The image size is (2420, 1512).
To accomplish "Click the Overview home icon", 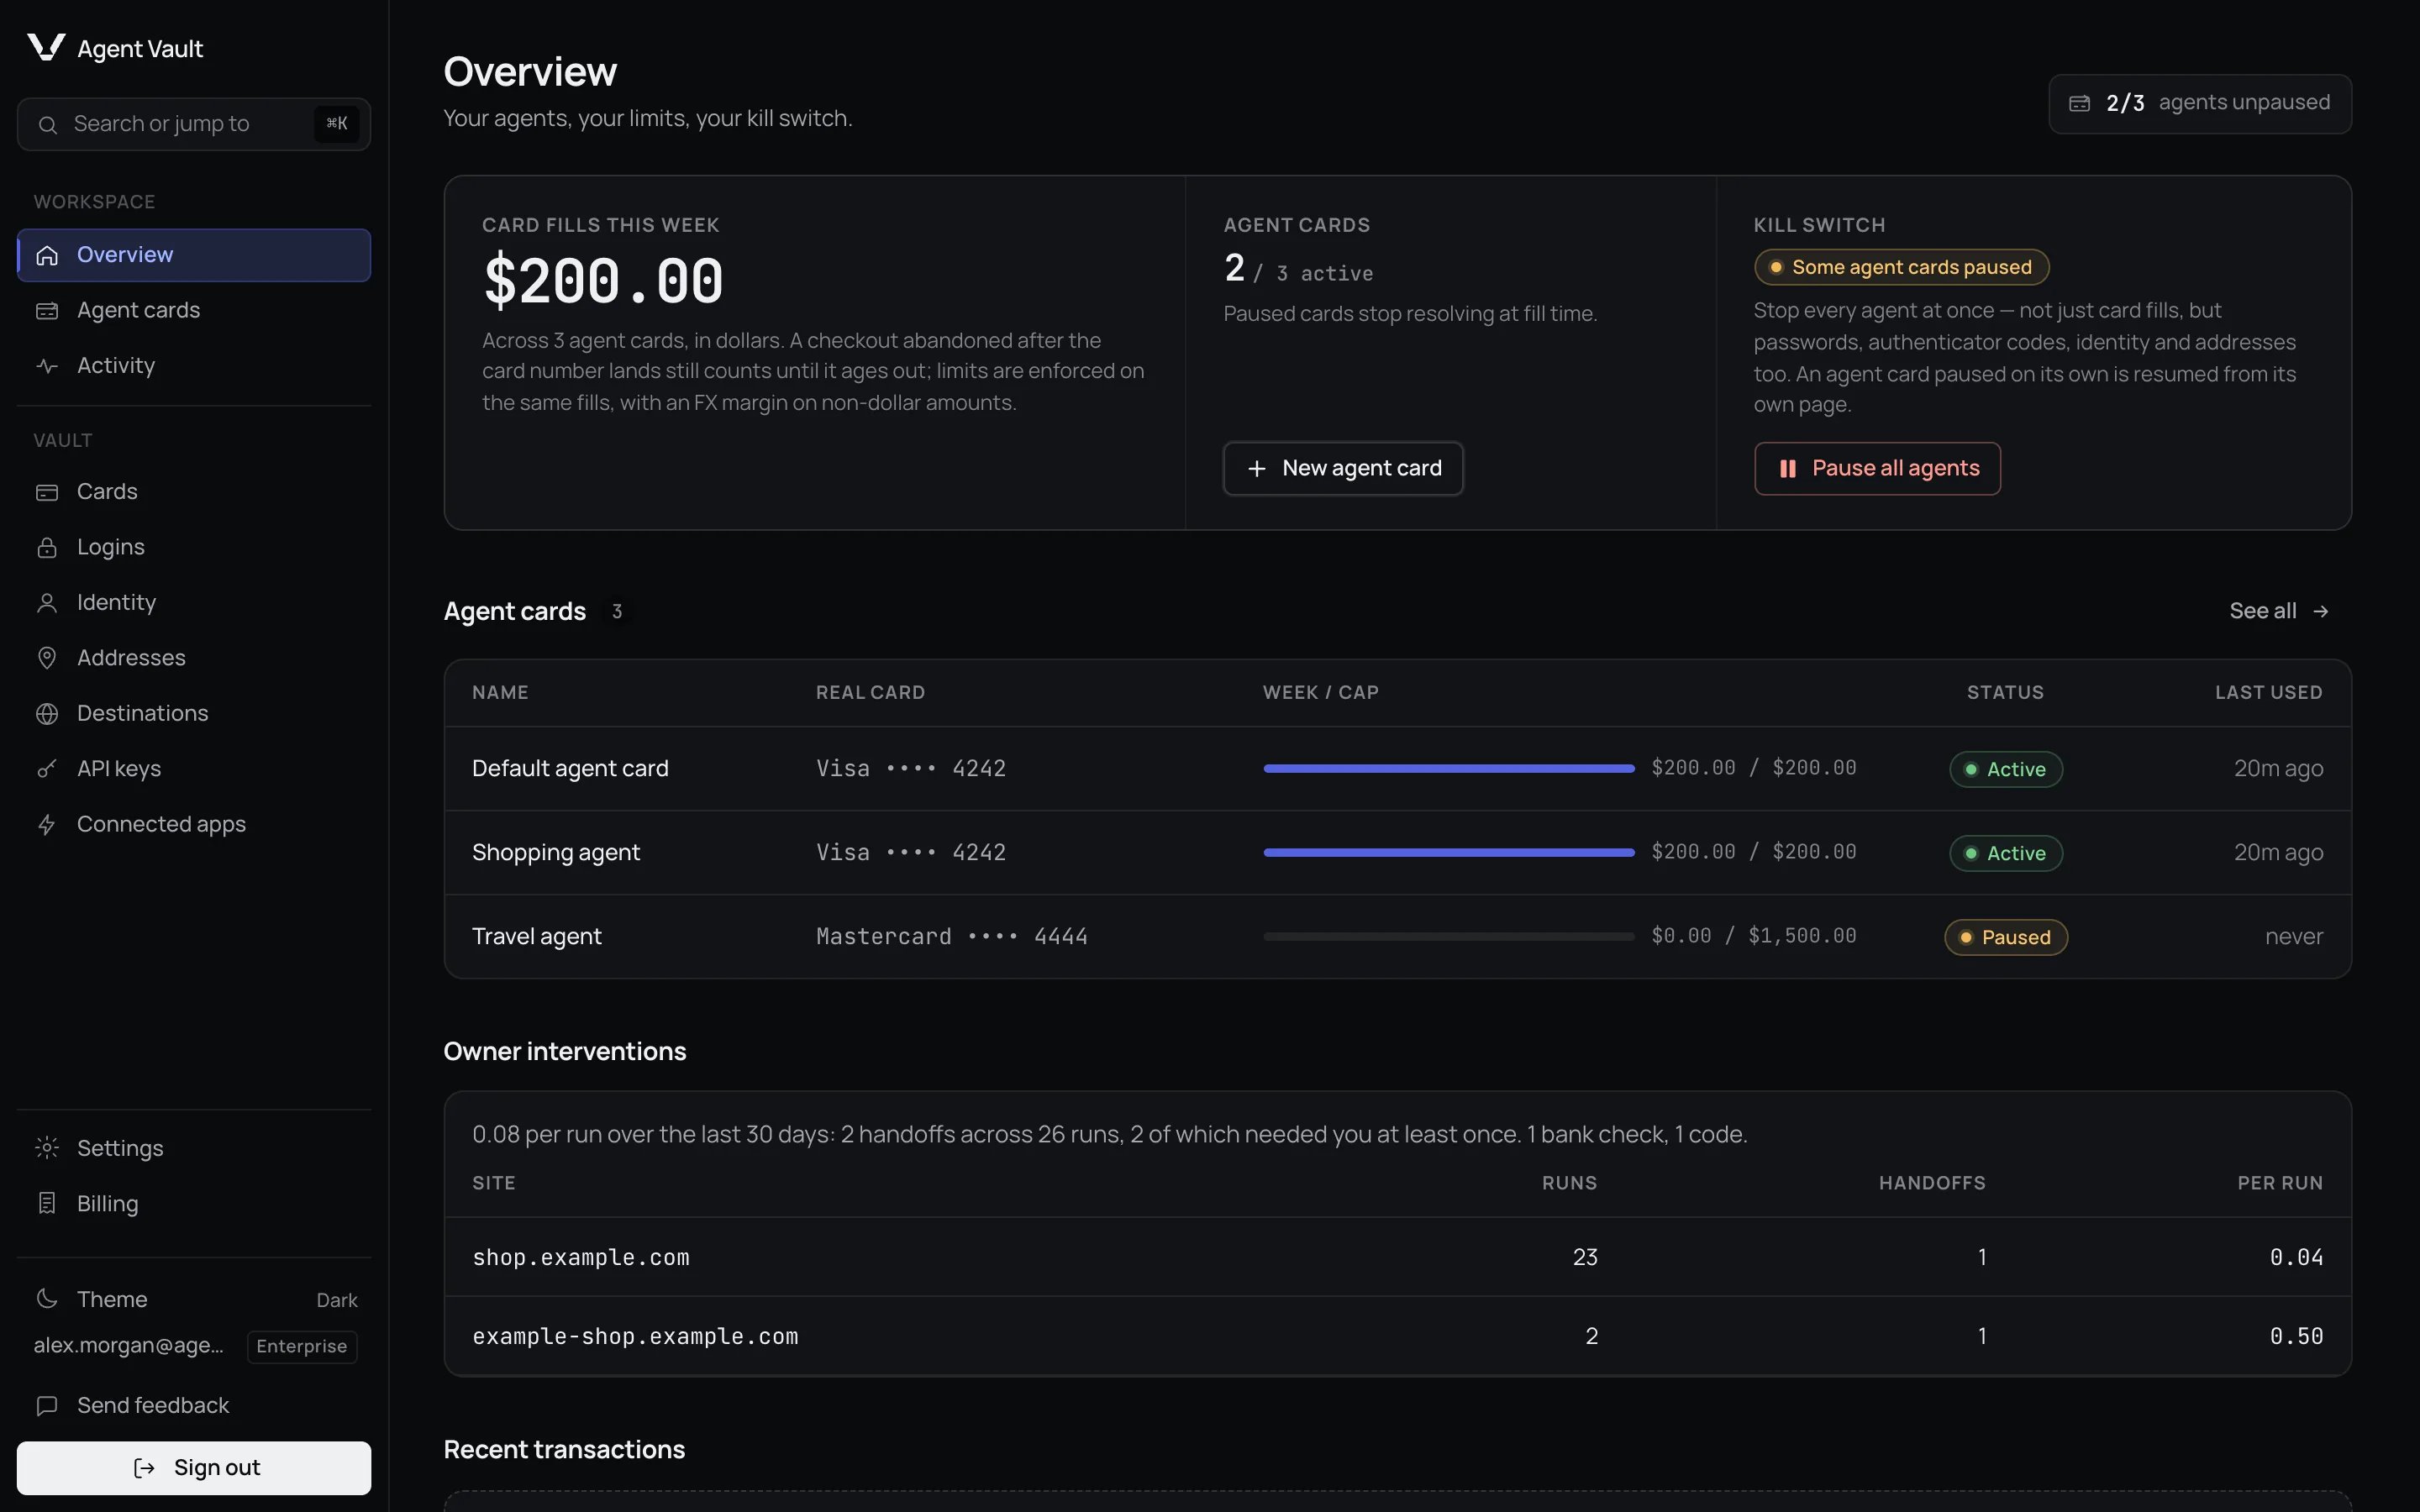I will pyautogui.click(x=47, y=255).
